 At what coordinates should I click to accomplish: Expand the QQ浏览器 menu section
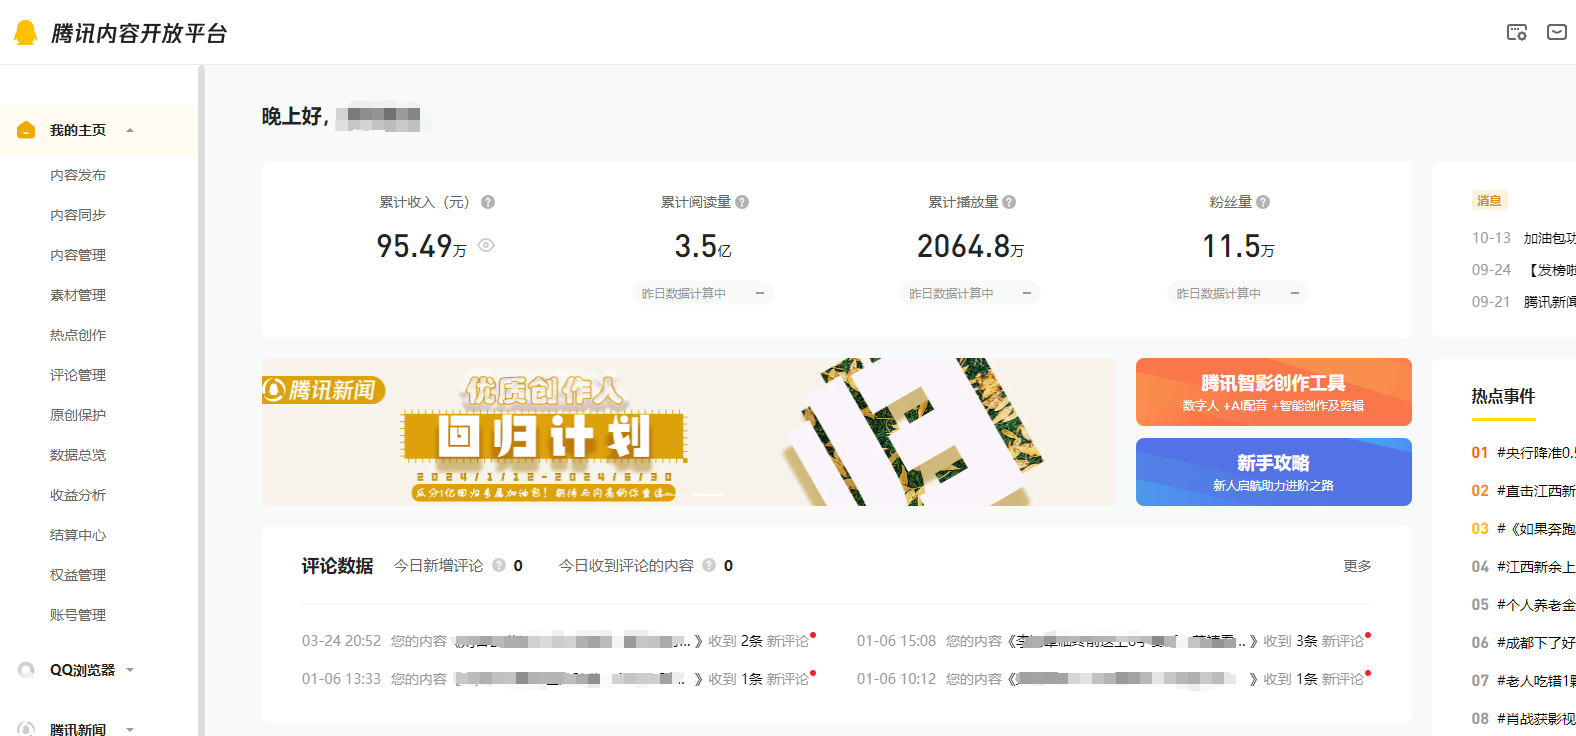130,670
